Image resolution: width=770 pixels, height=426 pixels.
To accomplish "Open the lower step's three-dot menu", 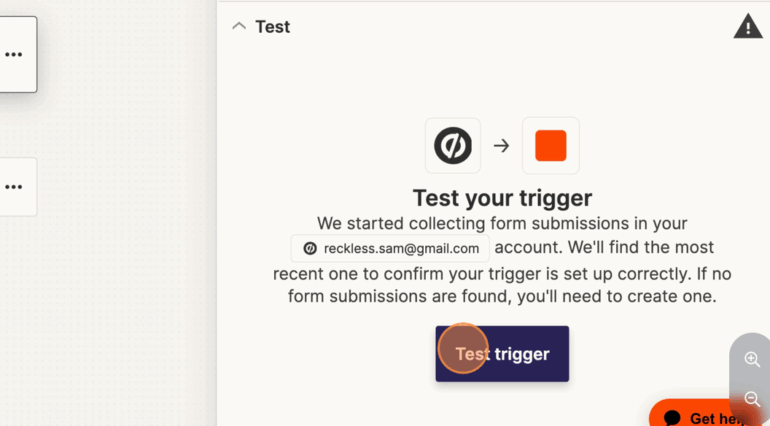I will pyautogui.click(x=13, y=186).
